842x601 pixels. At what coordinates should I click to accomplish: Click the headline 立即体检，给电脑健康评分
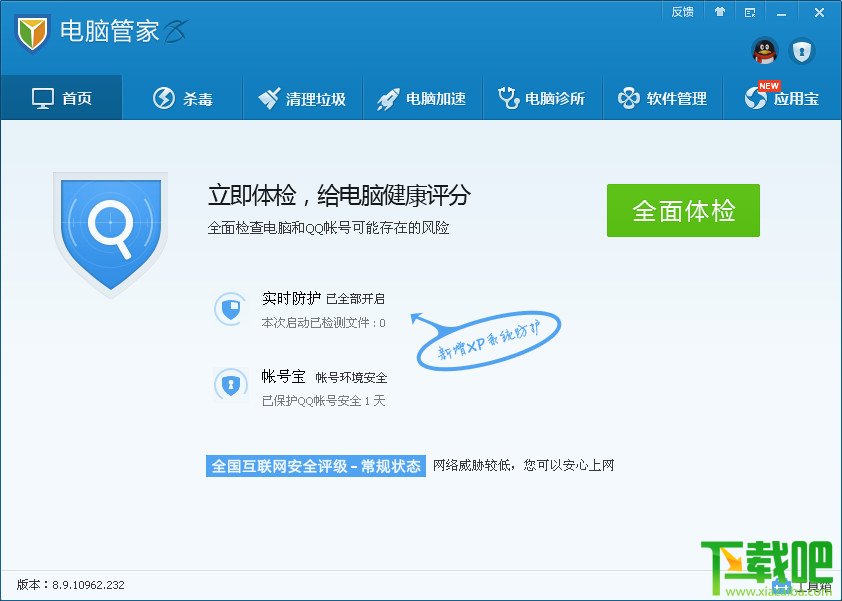coord(339,195)
